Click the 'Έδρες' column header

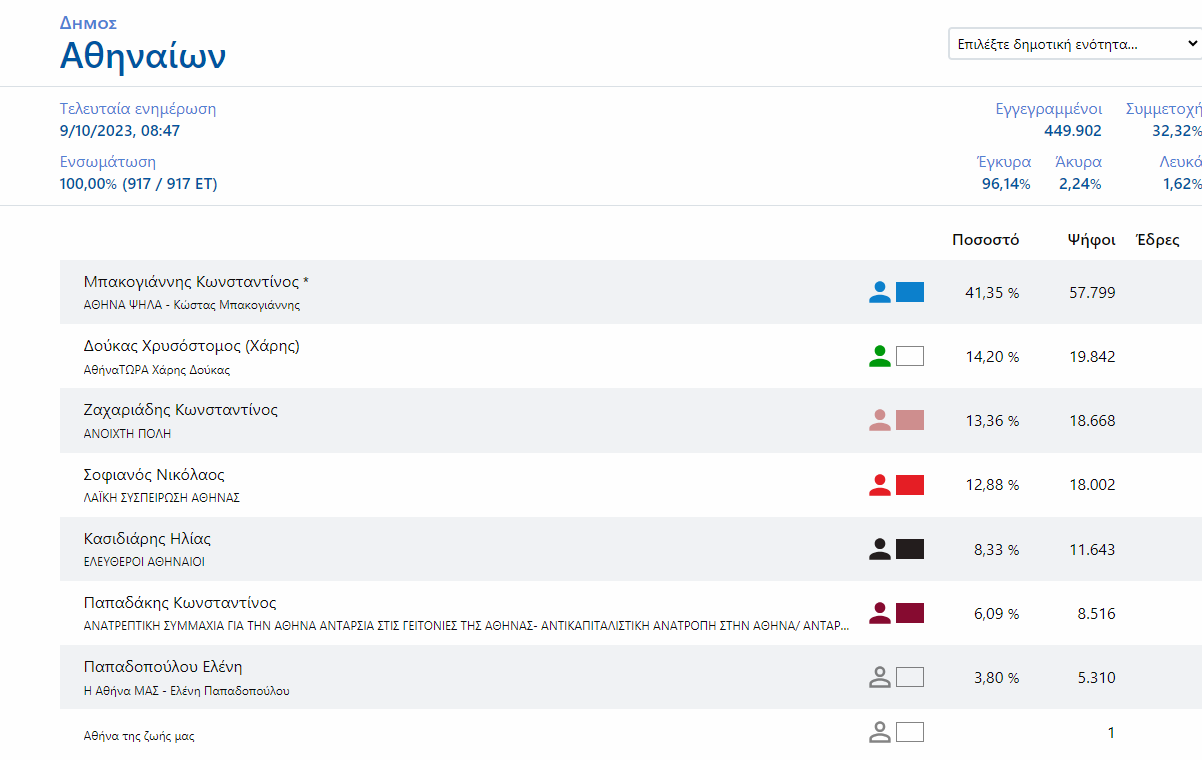tap(1158, 240)
